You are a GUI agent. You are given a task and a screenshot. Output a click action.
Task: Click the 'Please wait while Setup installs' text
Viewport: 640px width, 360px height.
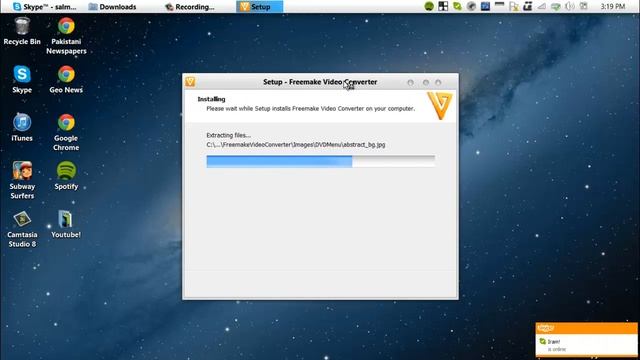click(x=311, y=109)
